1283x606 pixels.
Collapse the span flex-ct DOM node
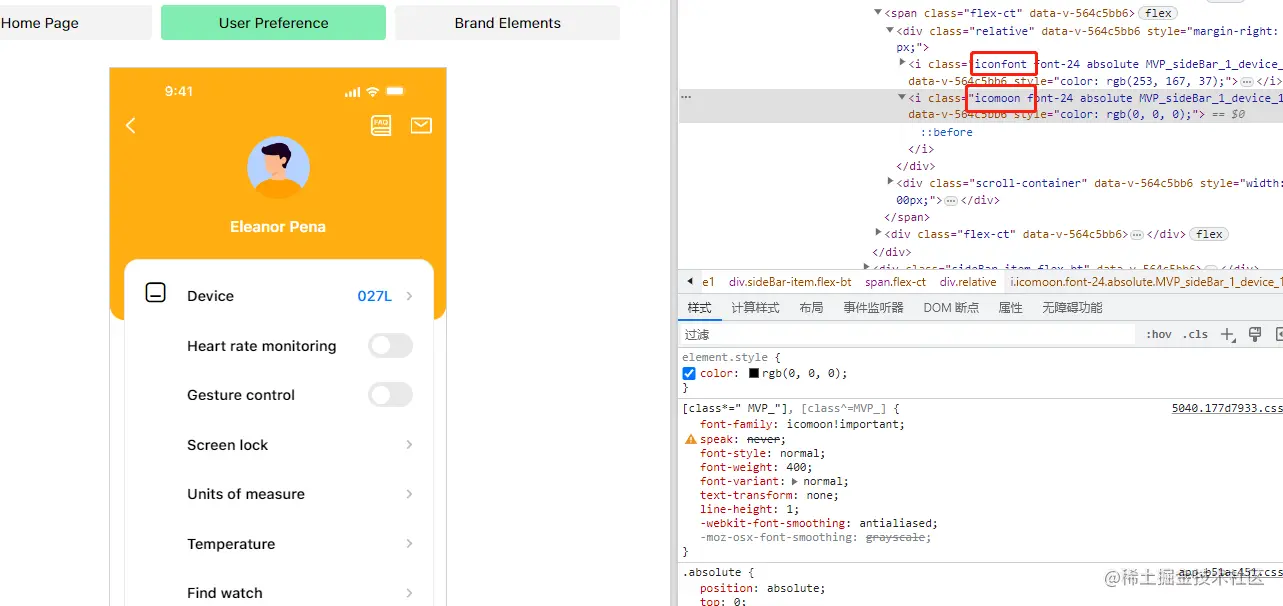point(879,13)
